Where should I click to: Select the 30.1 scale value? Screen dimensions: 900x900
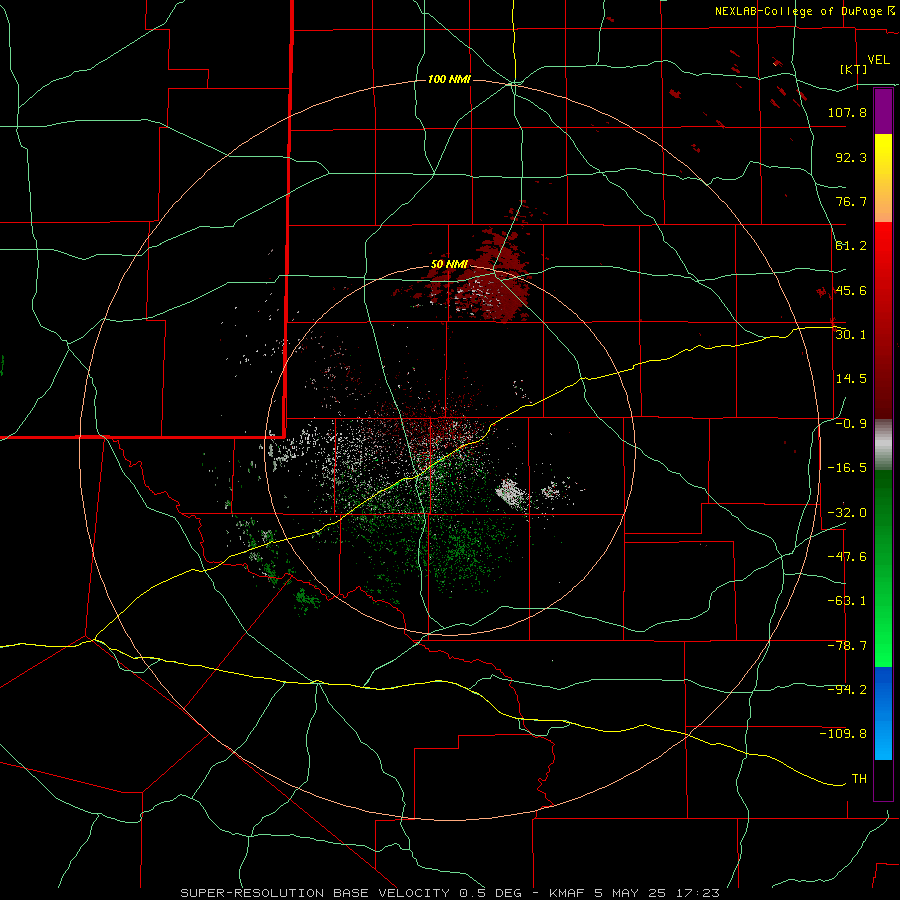[851, 335]
